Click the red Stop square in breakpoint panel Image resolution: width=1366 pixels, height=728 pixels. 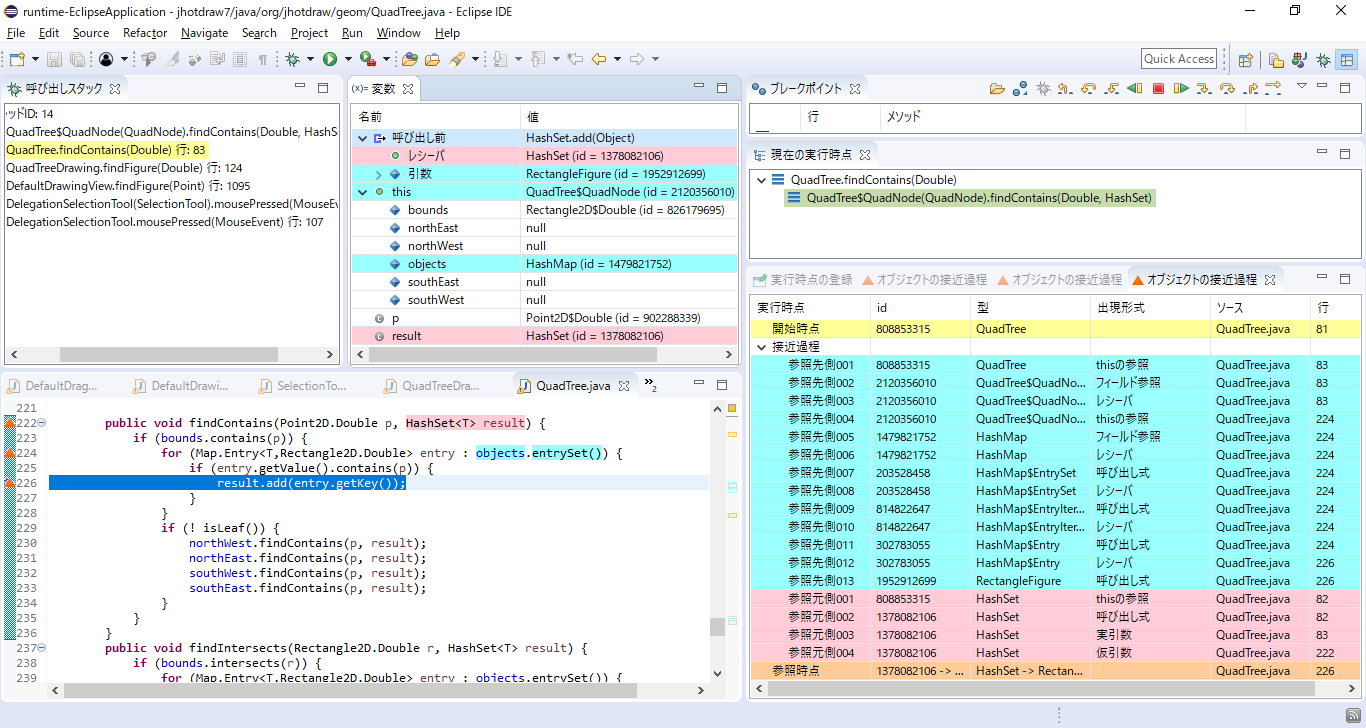(1158, 88)
